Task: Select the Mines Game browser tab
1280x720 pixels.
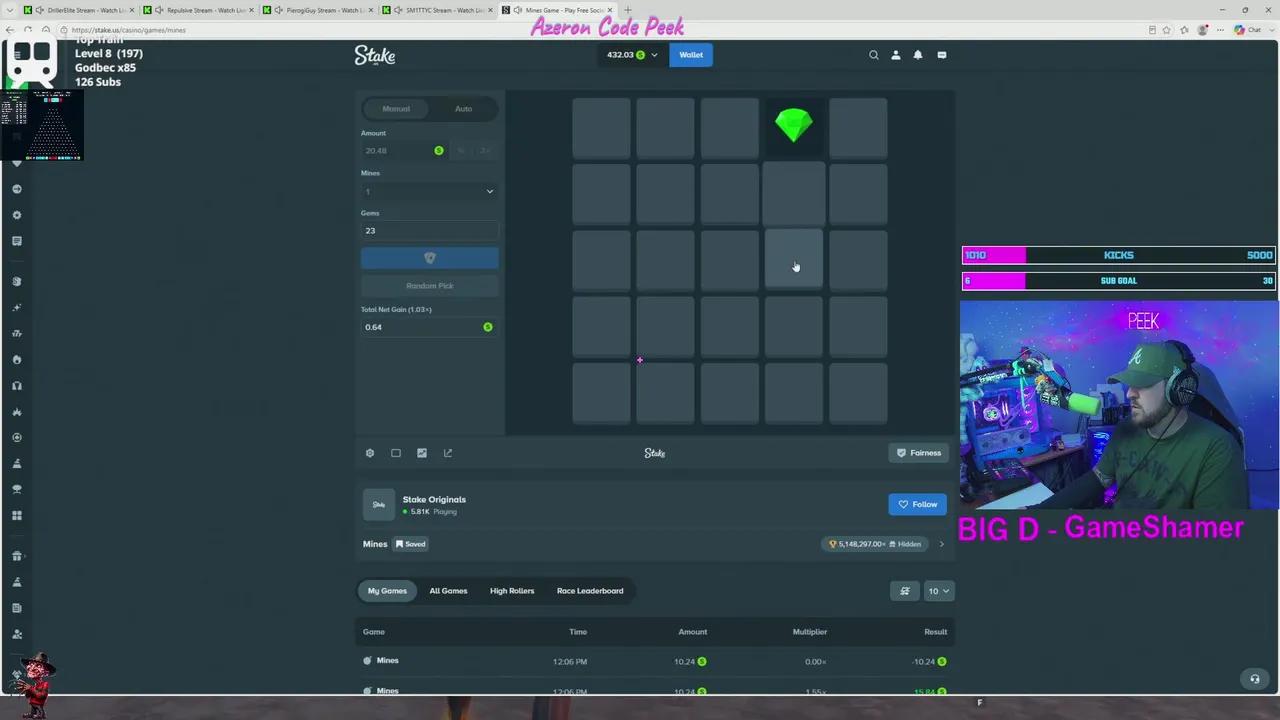Action: click(558, 10)
